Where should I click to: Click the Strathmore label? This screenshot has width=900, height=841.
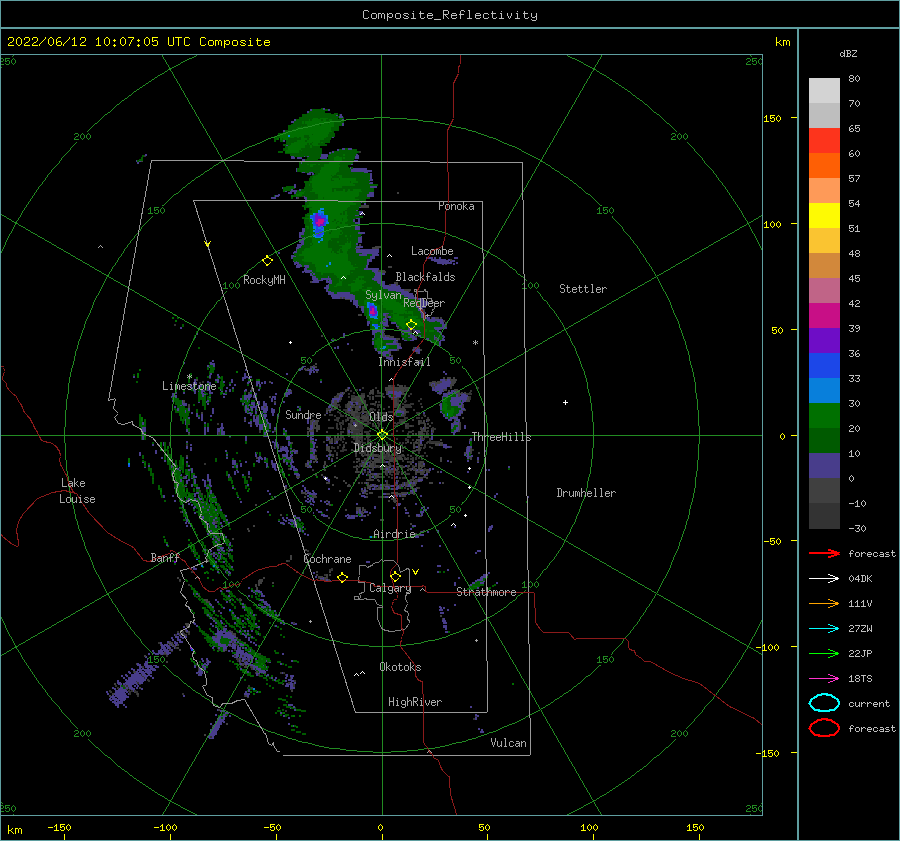coord(486,592)
